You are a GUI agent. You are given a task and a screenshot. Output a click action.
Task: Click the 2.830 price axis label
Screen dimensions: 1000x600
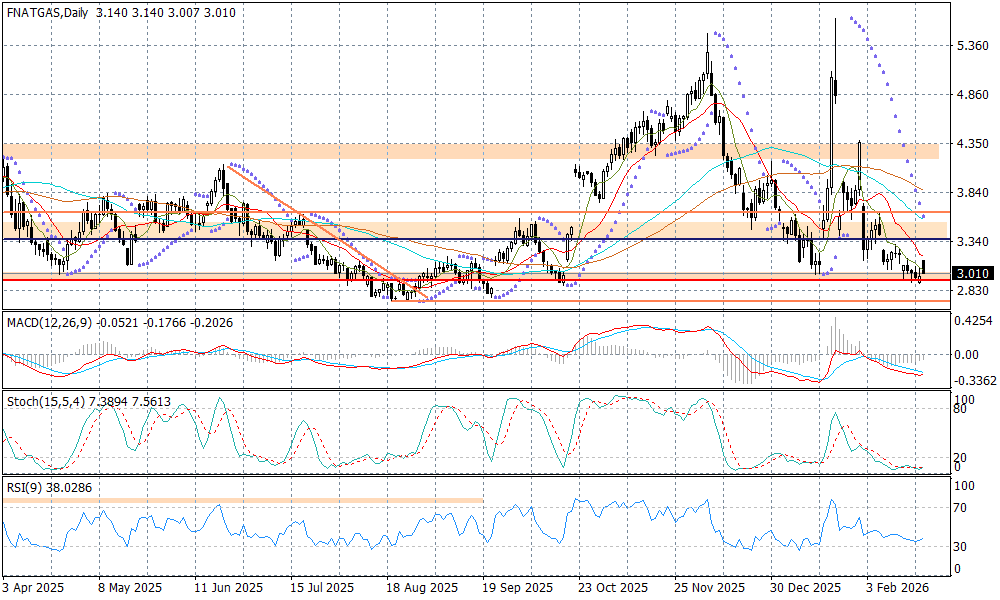(972, 291)
